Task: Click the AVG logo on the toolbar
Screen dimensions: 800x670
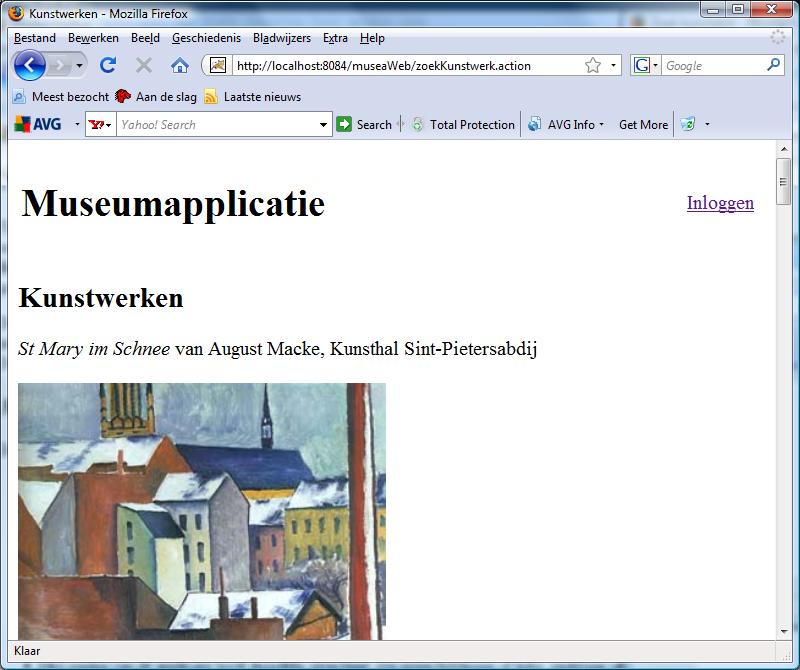Action: point(38,125)
